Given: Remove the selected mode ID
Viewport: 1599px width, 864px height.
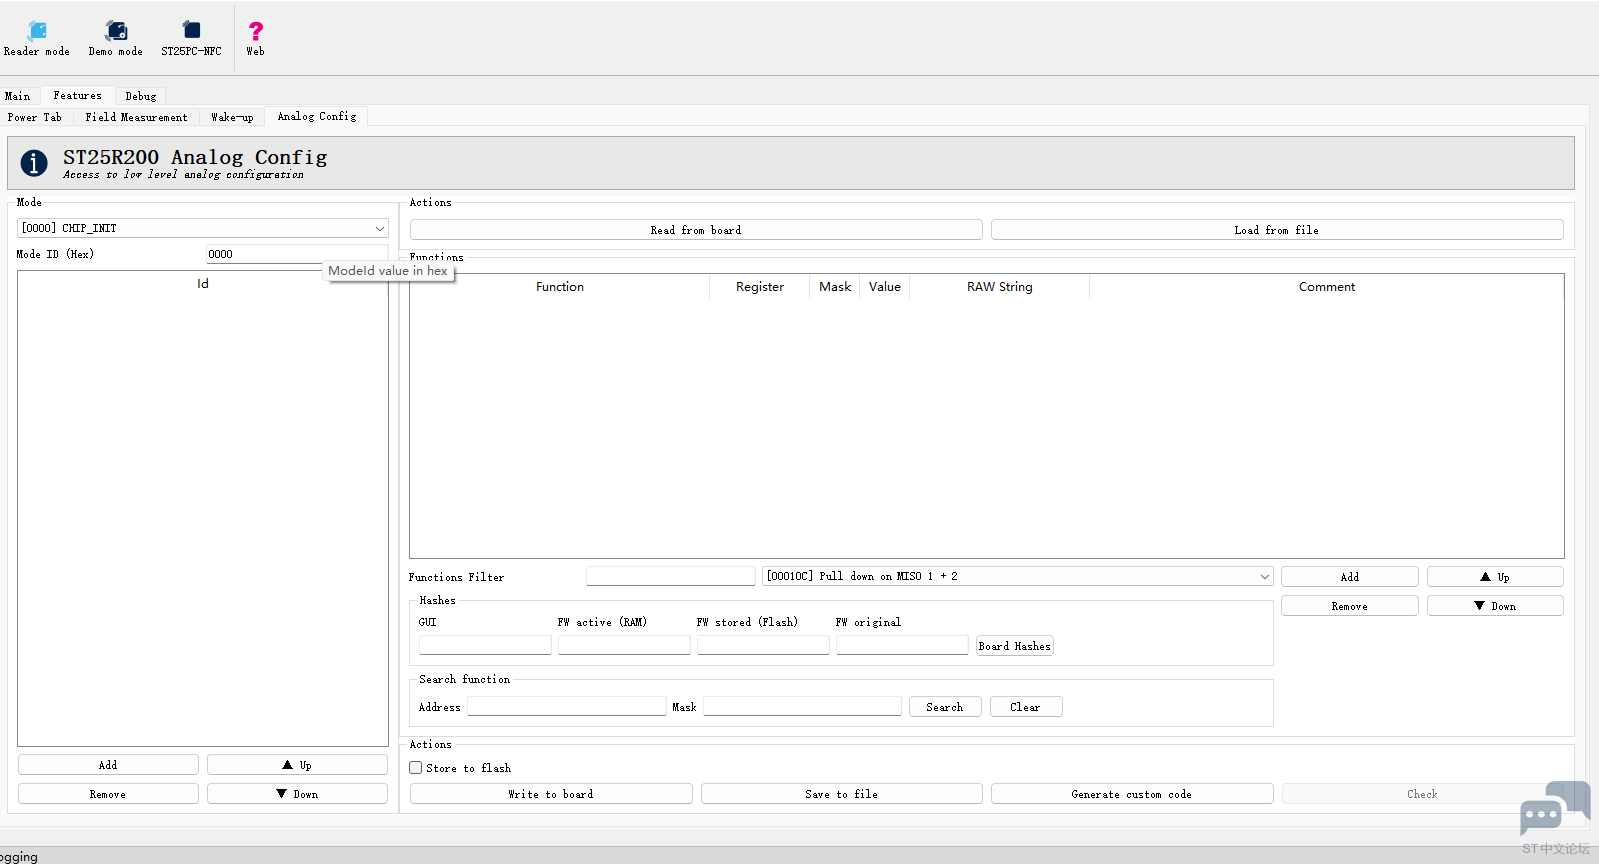Looking at the screenshot, I should click(108, 794).
